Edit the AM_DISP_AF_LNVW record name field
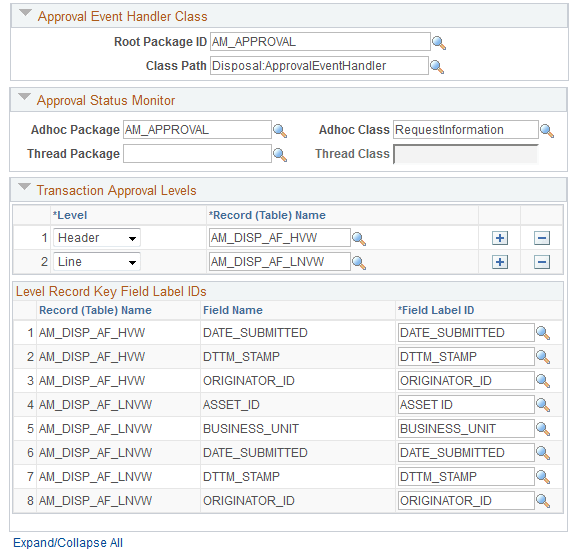576x552 pixels. tap(280, 262)
